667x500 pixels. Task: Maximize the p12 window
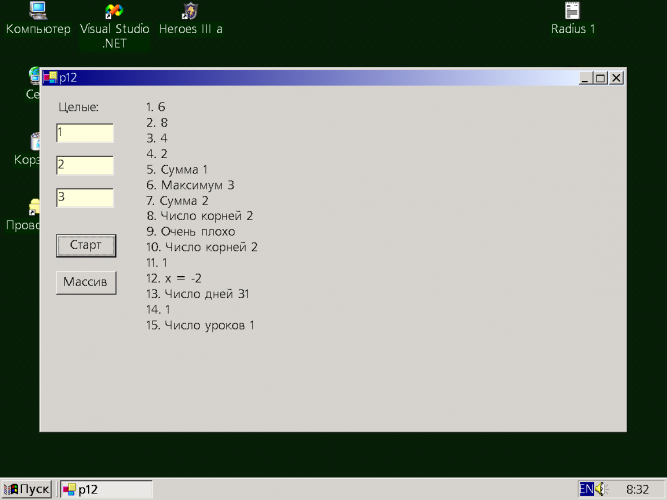[601, 78]
